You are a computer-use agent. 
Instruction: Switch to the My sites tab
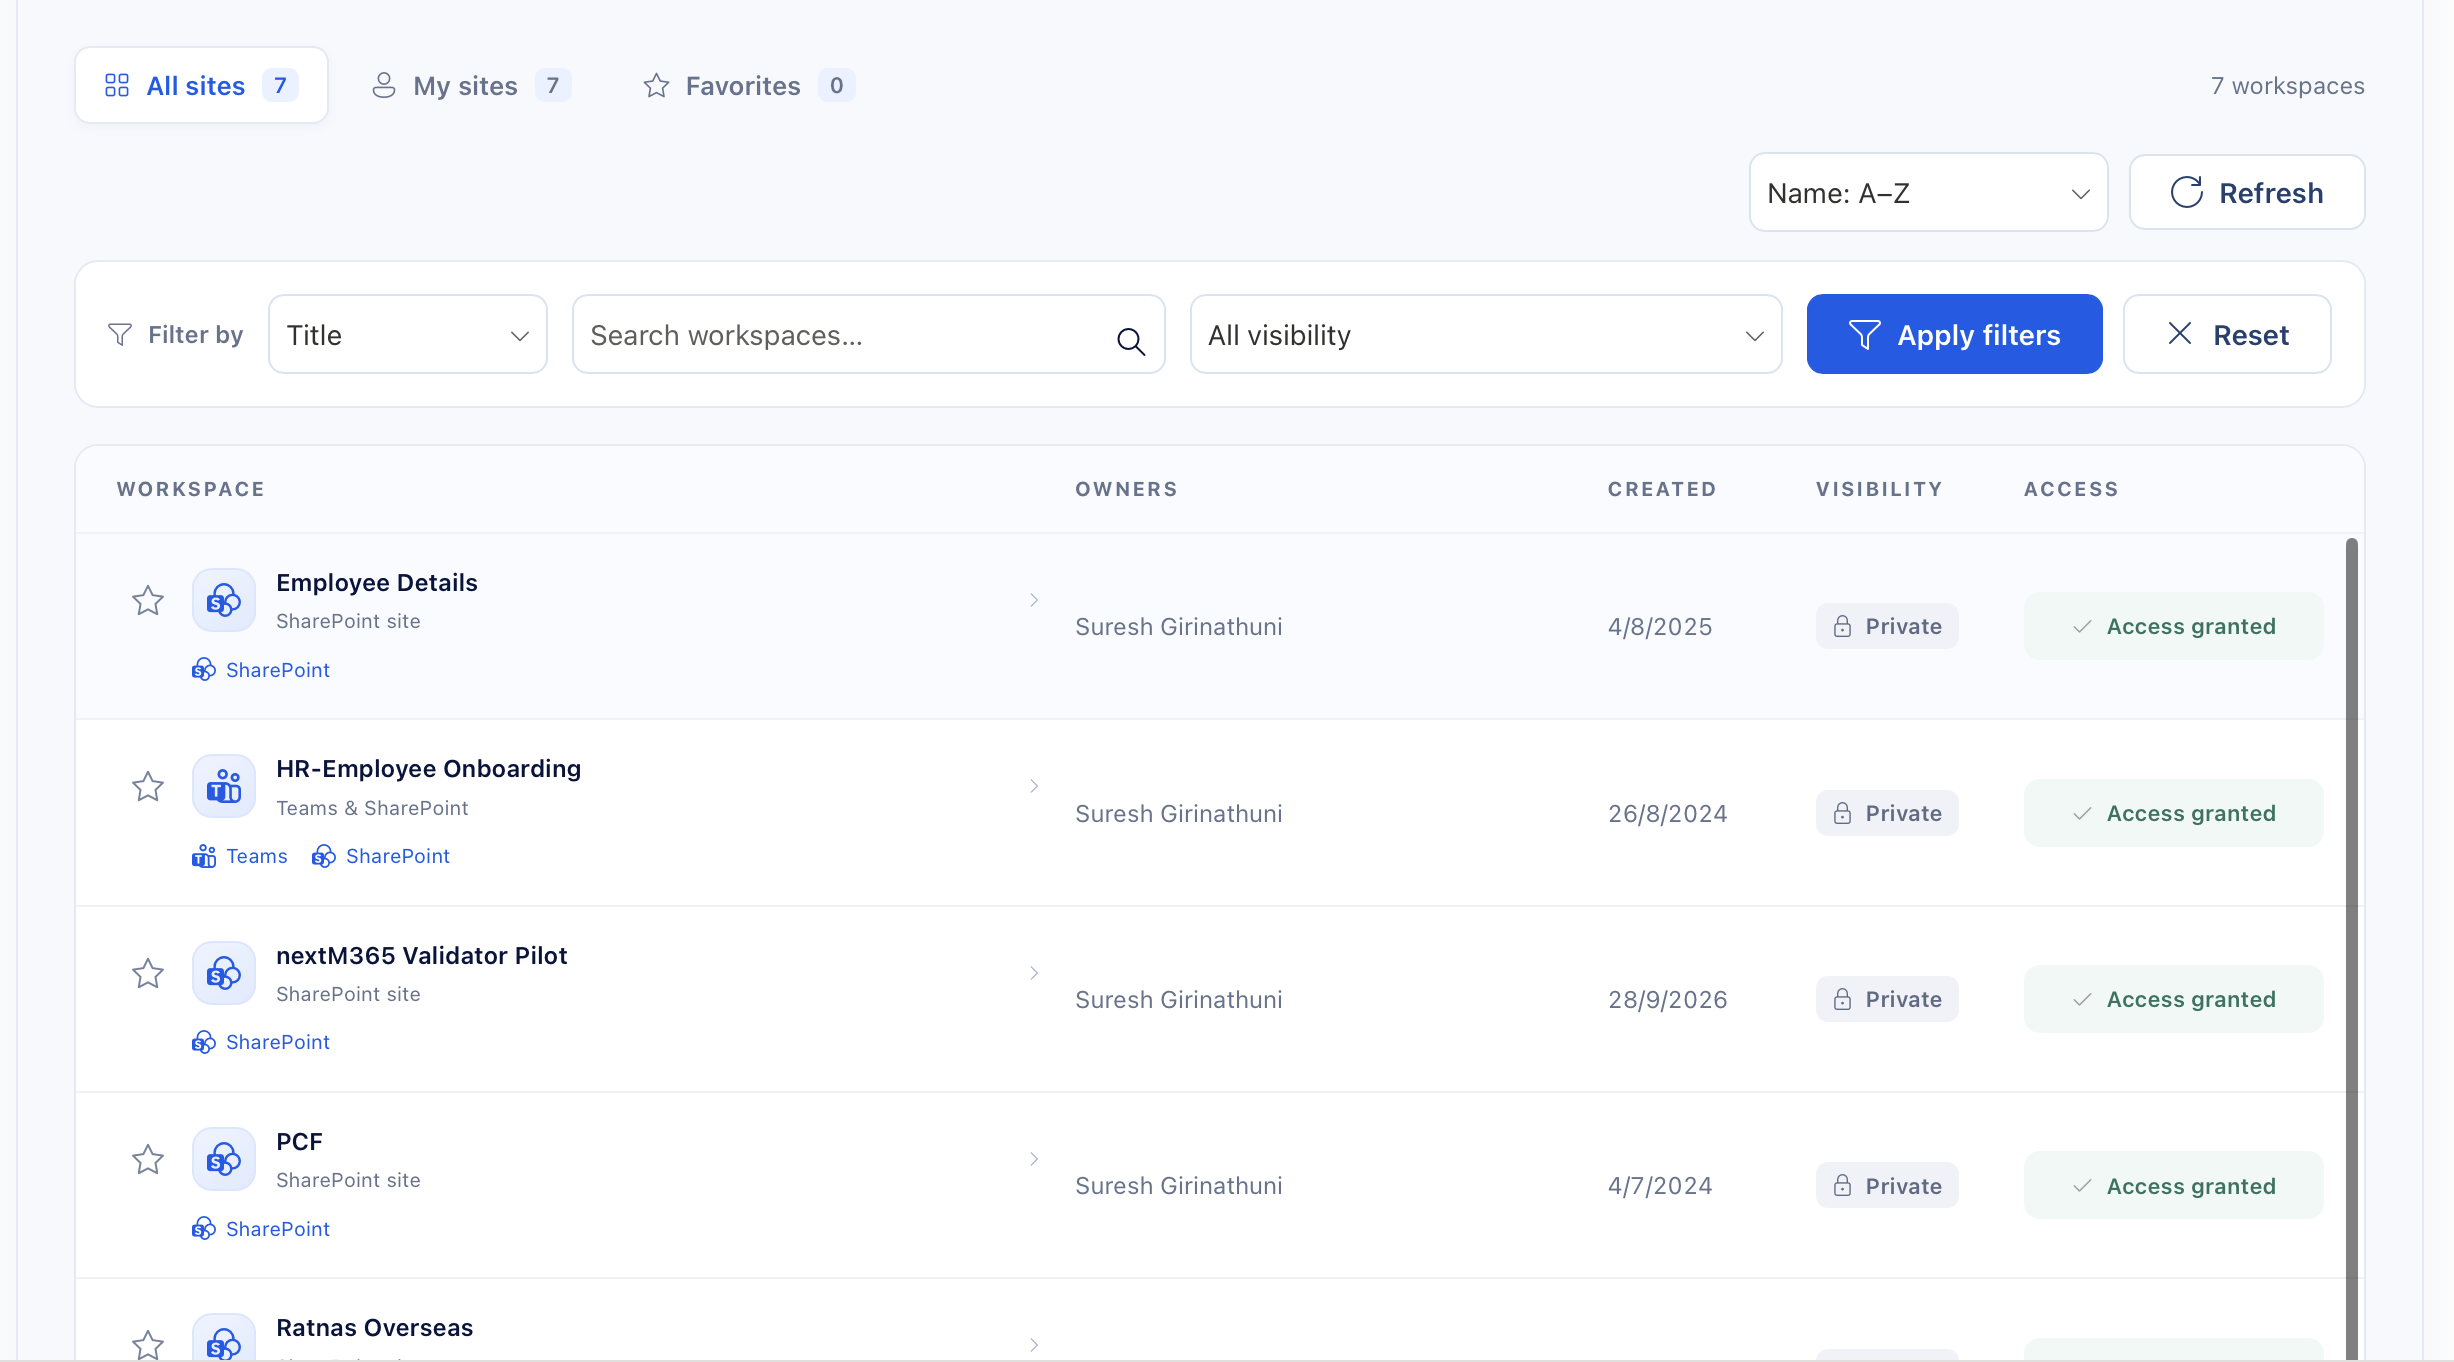(x=471, y=85)
